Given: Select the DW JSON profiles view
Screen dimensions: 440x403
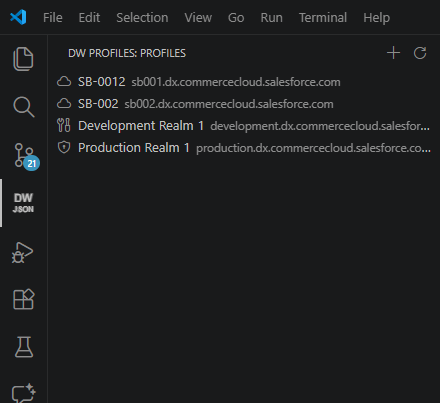Looking at the screenshot, I should click(x=23, y=203).
